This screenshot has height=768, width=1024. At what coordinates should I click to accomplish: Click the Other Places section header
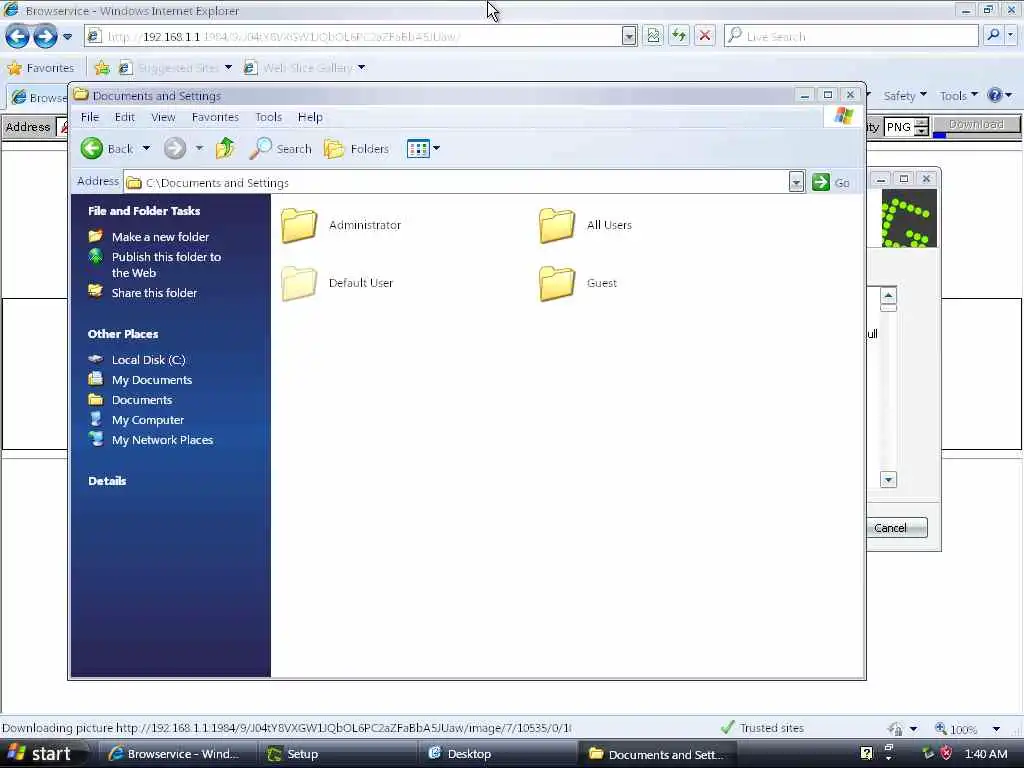(x=123, y=334)
